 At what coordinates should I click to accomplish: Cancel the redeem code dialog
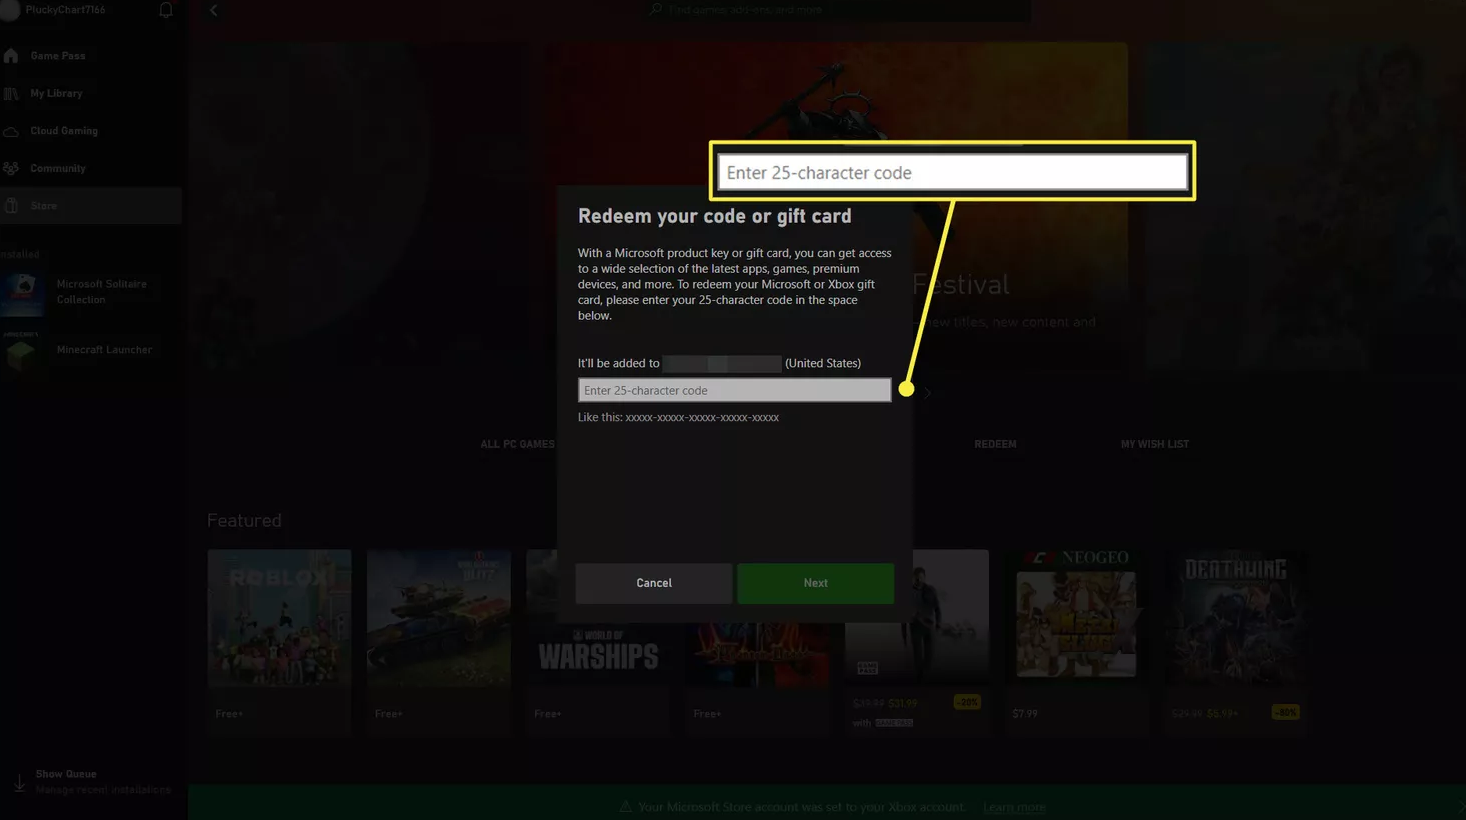click(654, 583)
